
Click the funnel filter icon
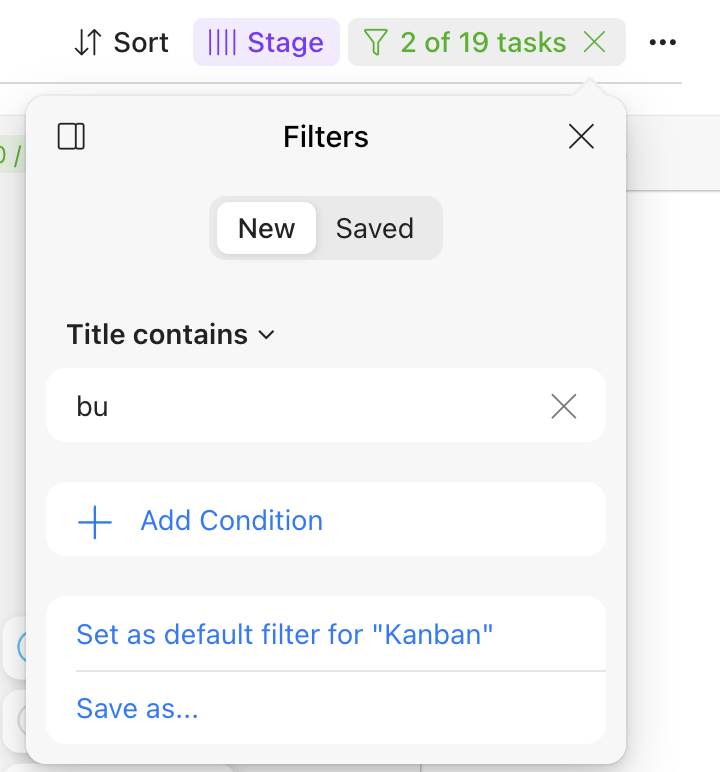(x=375, y=42)
